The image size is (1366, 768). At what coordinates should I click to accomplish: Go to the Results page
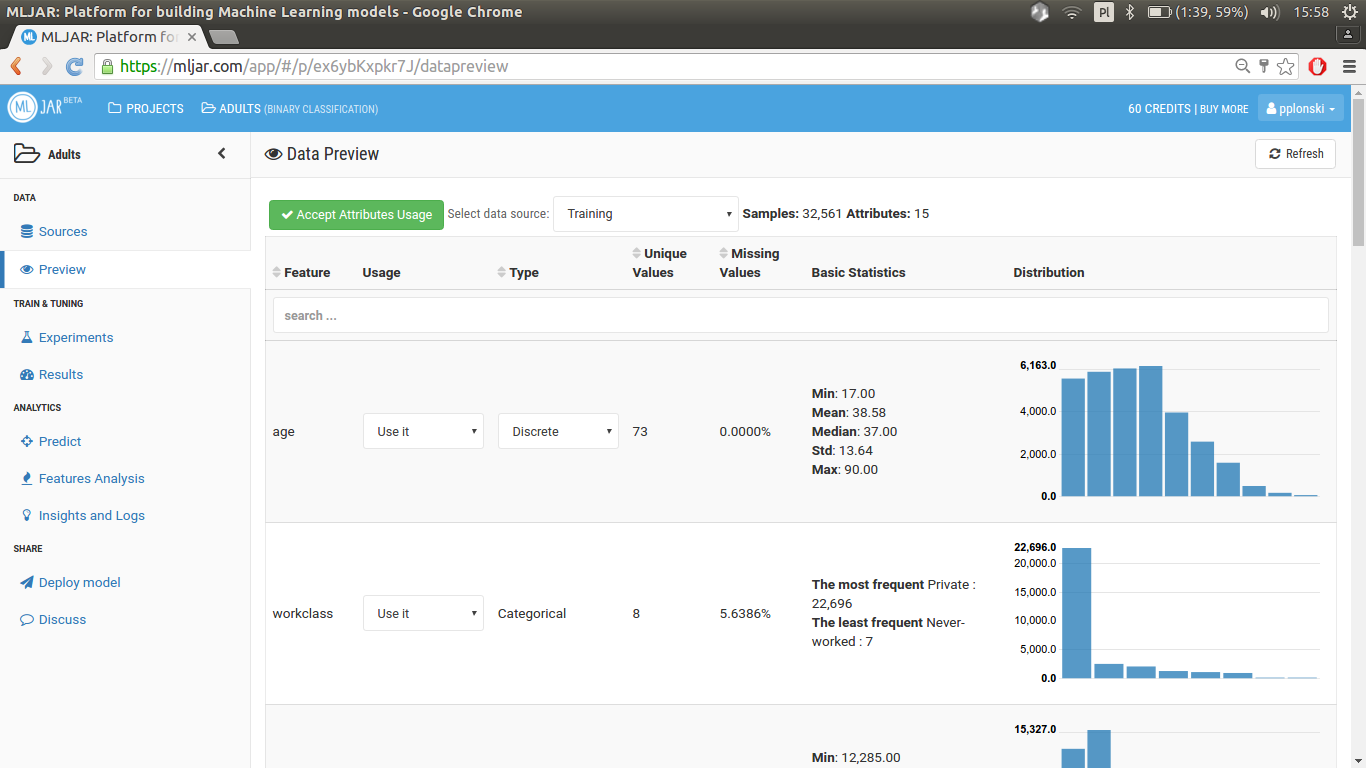pos(60,374)
